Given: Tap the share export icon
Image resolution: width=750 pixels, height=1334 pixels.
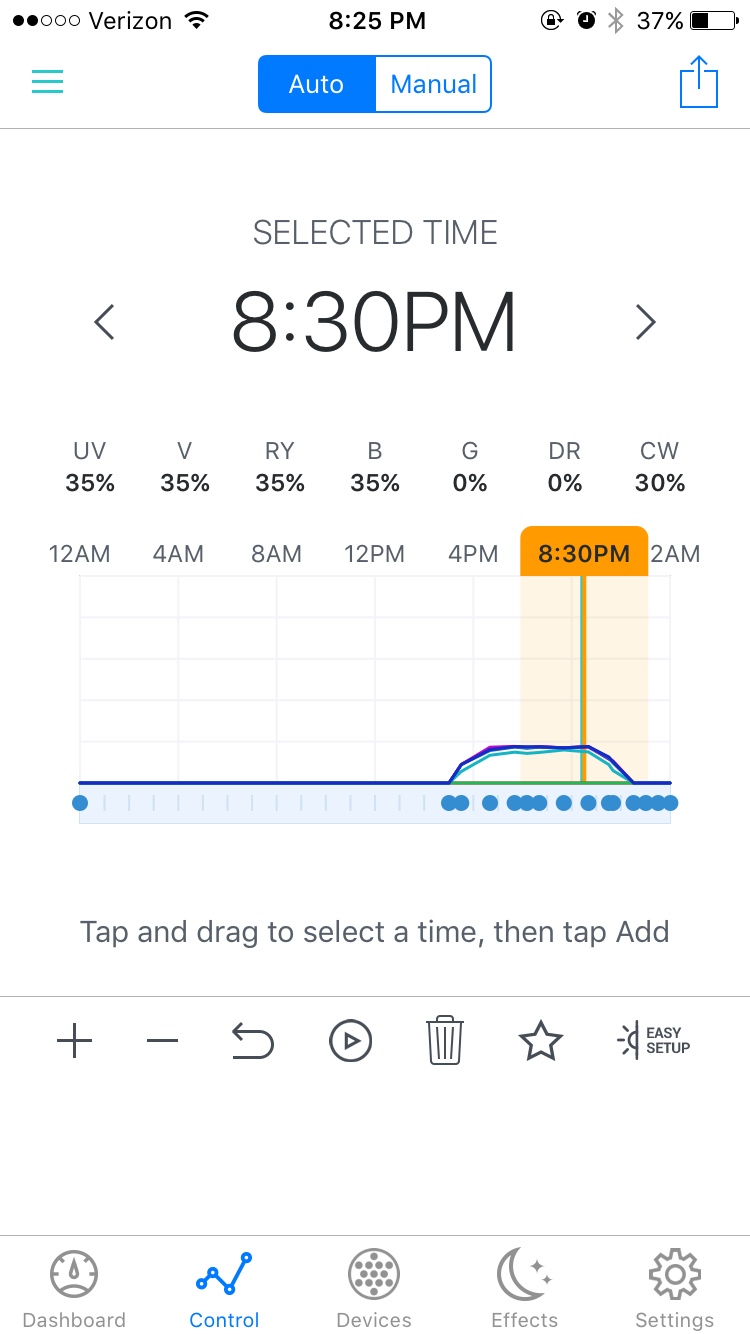Looking at the screenshot, I should [x=699, y=82].
